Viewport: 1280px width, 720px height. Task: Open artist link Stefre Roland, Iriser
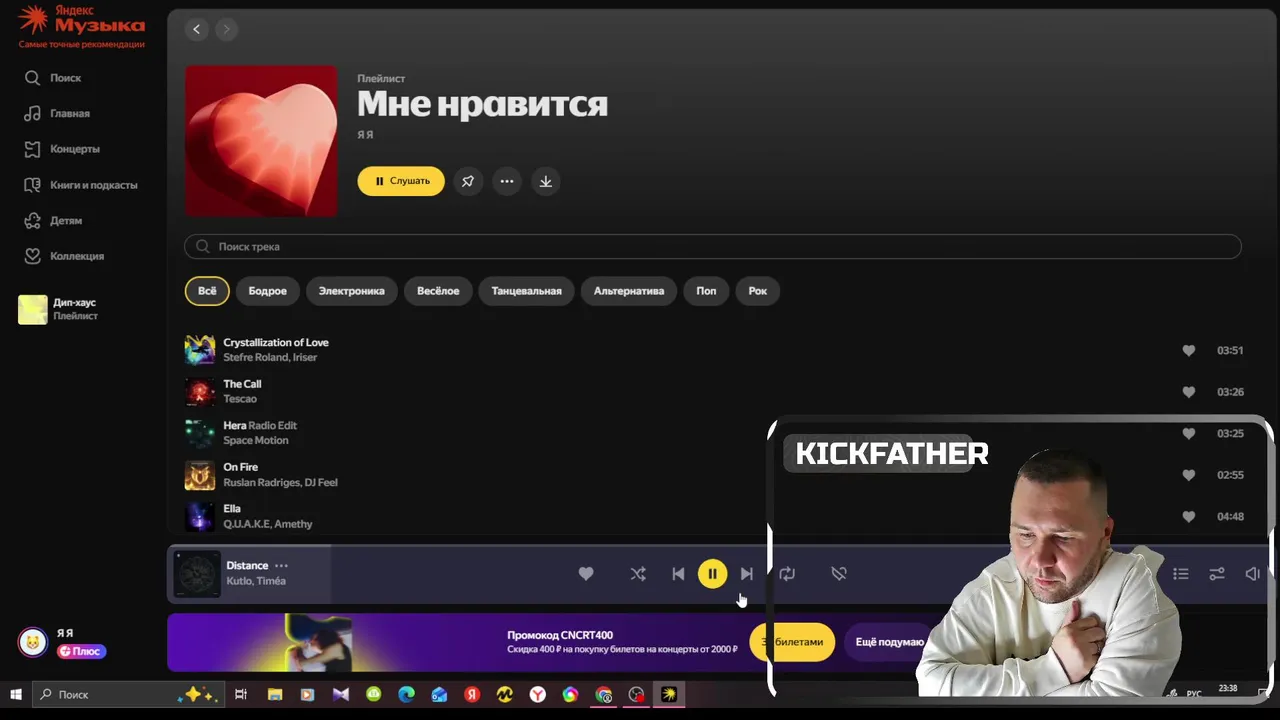[x=270, y=357]
